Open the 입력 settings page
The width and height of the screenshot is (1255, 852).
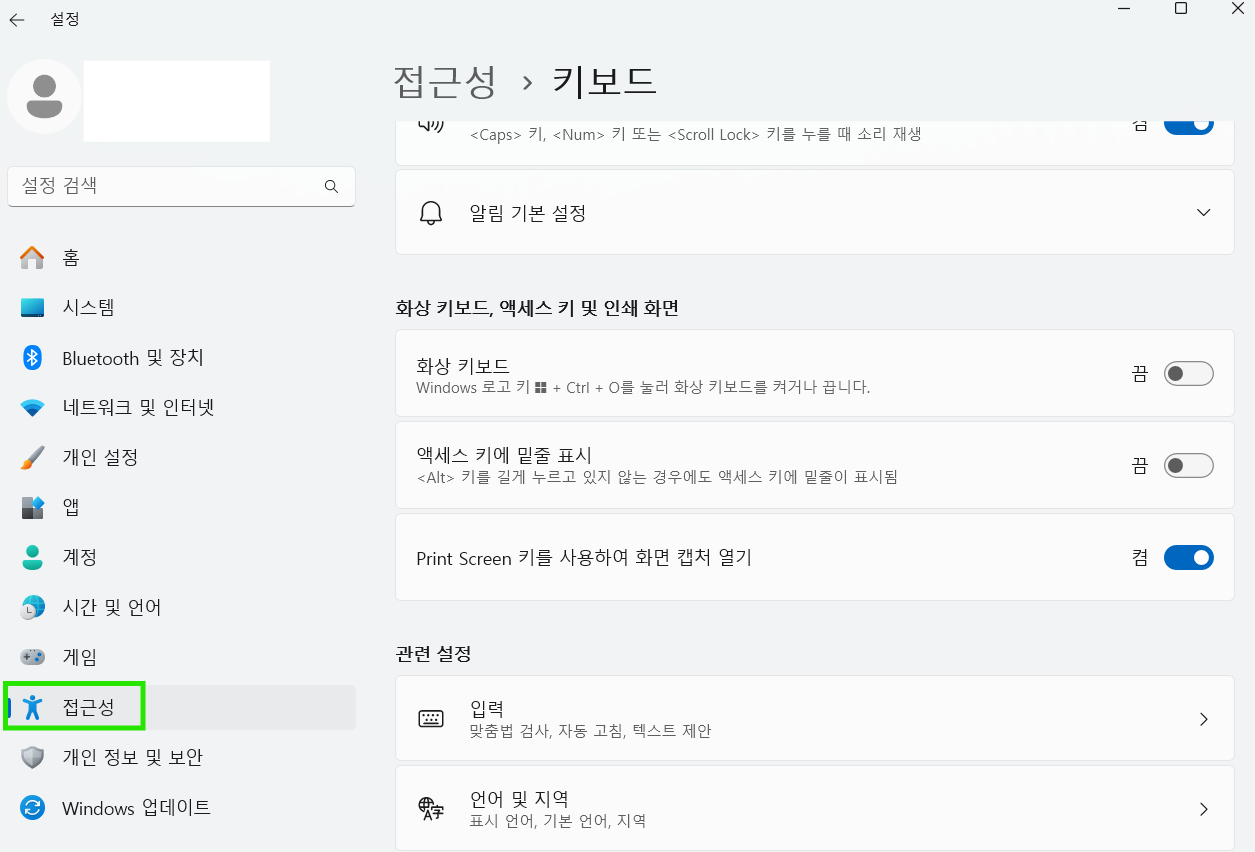815,718
